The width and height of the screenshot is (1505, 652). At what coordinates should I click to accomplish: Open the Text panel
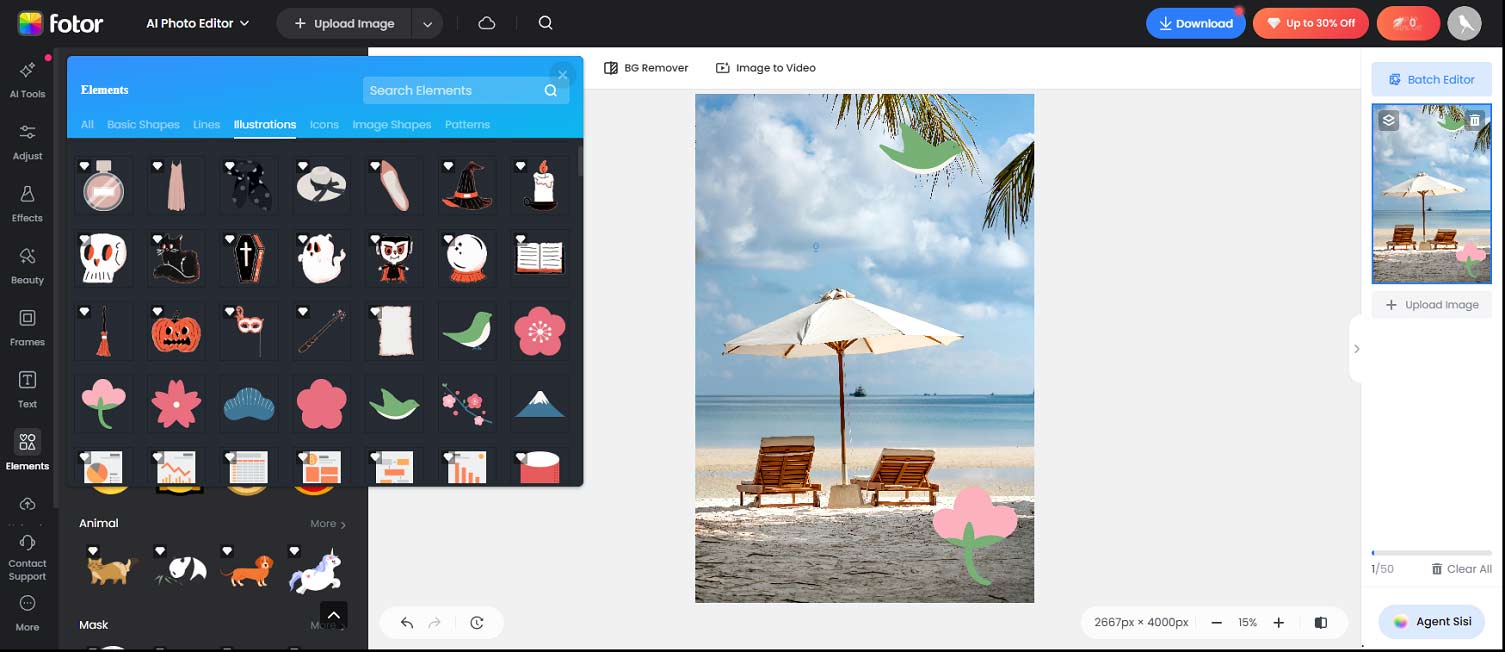pyautogui.click(x=27, y=388)
